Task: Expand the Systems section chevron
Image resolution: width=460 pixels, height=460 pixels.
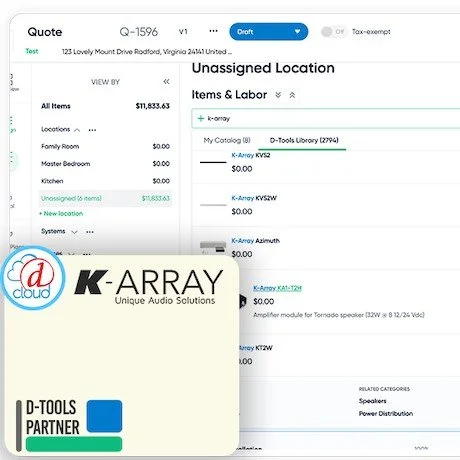Action: 74,232
